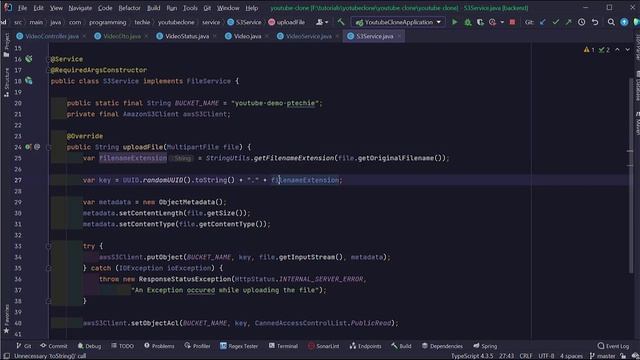Click the fold marker at catch block on line 35
Viewport: 640px width, 360px height.
click(48, 268)
